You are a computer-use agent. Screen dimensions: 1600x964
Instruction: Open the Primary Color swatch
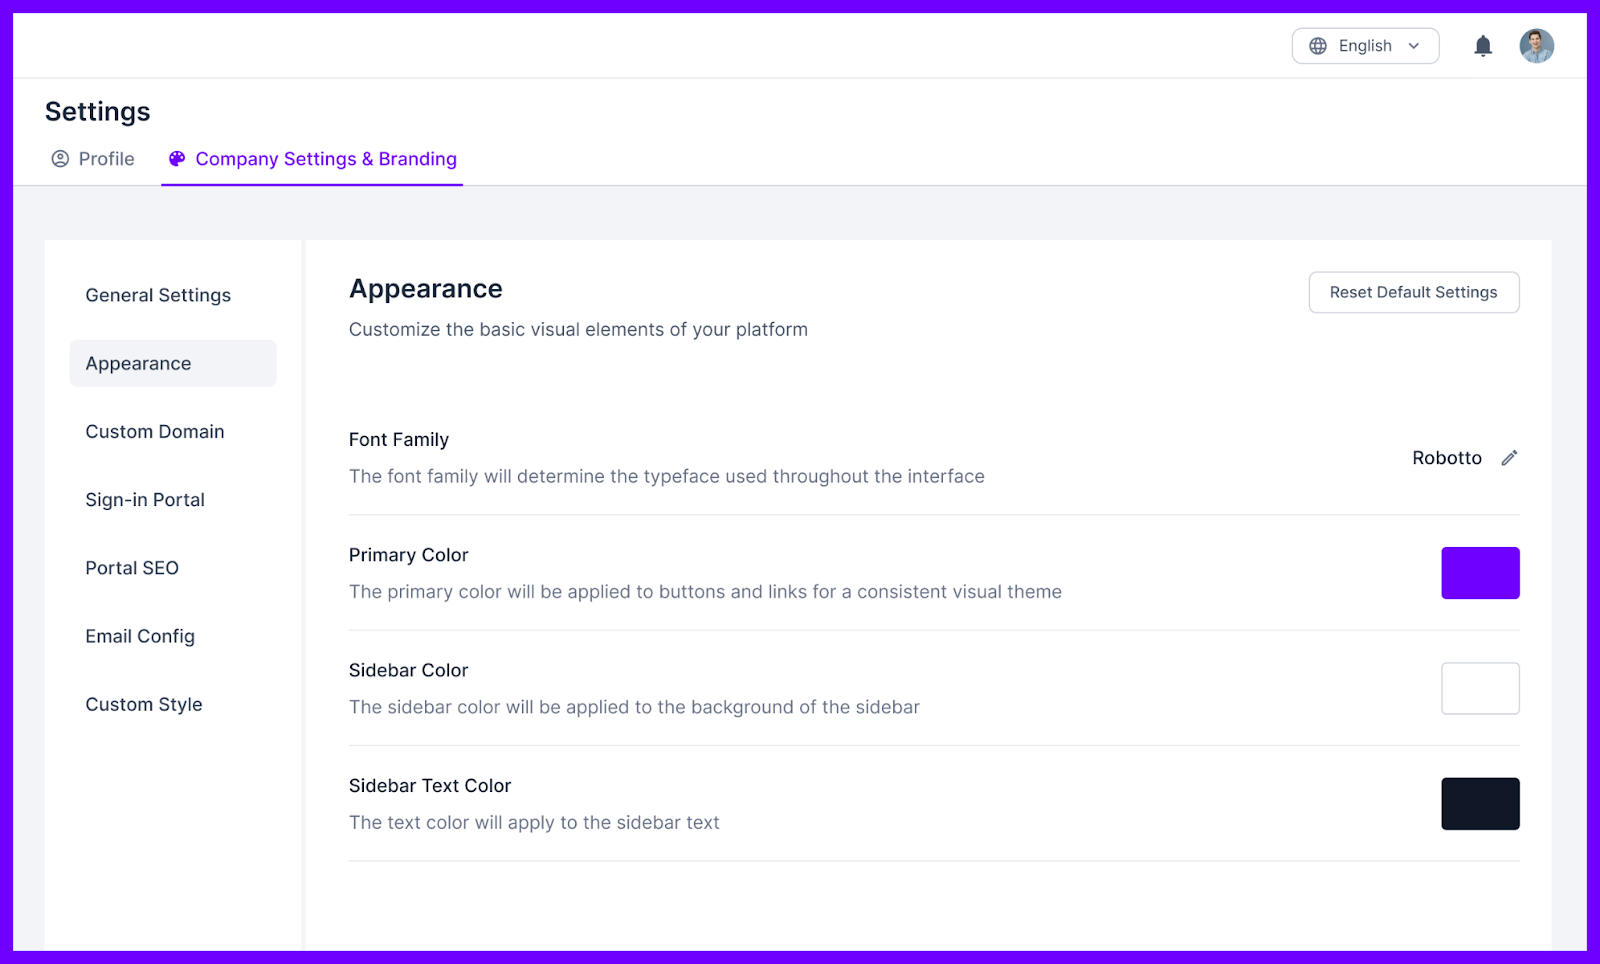1480,572
